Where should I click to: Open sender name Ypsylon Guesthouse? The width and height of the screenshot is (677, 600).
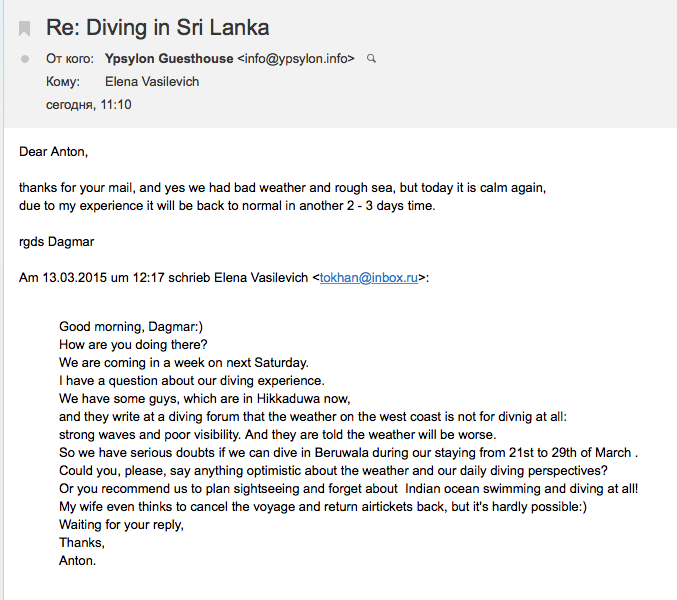pos(169,58)
